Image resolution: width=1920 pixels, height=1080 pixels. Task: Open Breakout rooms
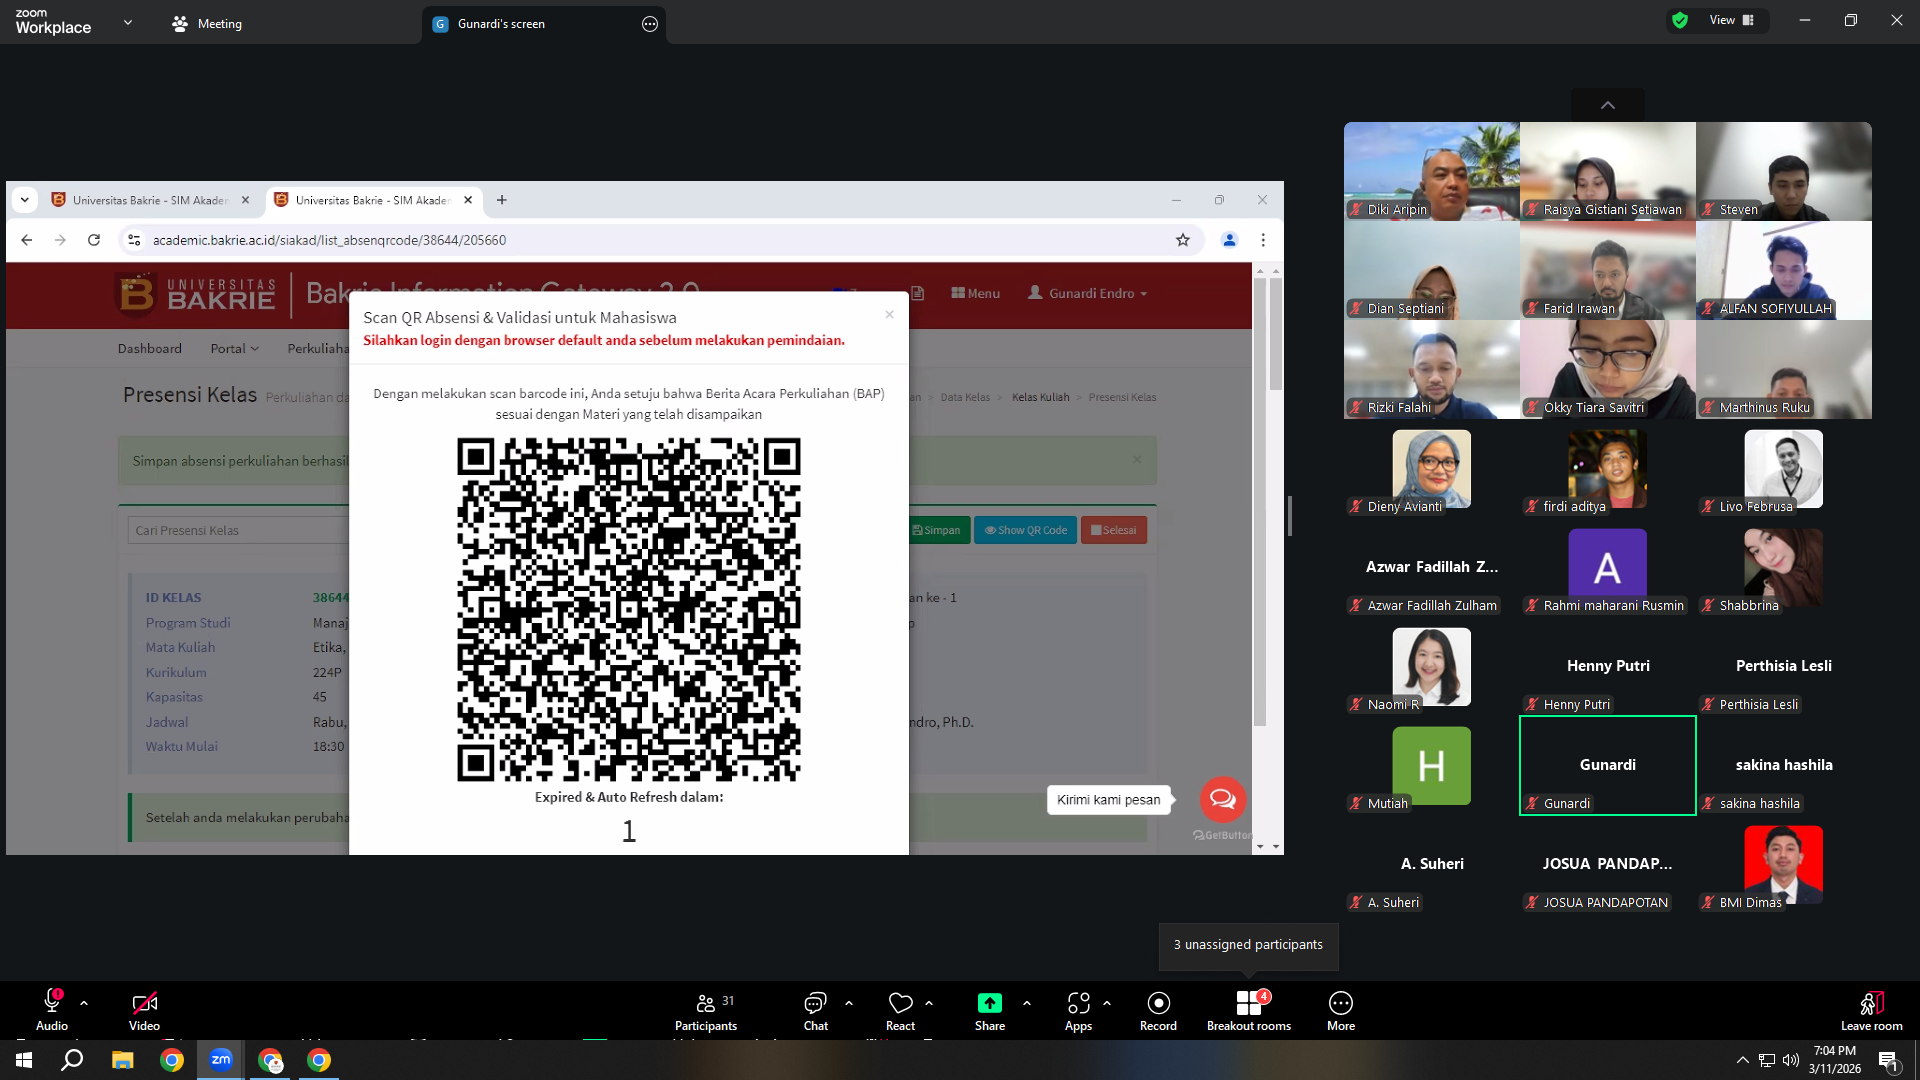[1249, 1010]
